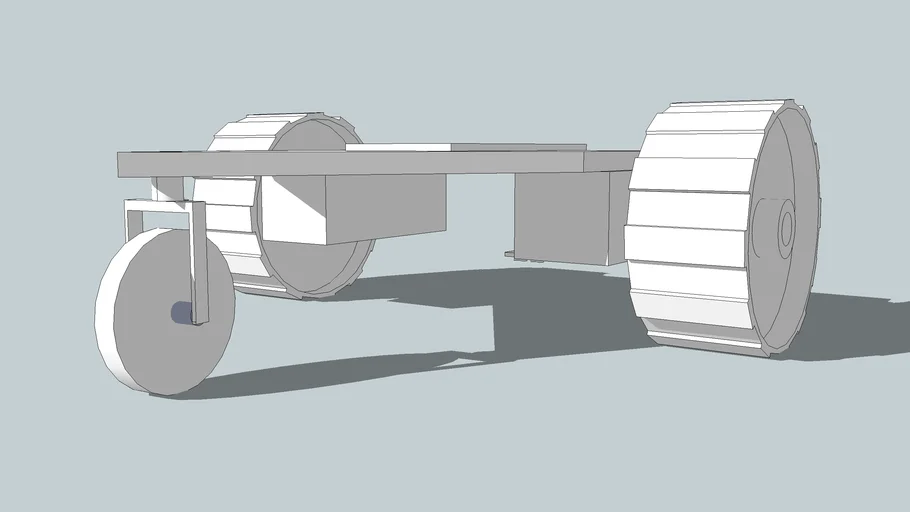
Task: Click the large right wheel's center hub
Action: 784,228
